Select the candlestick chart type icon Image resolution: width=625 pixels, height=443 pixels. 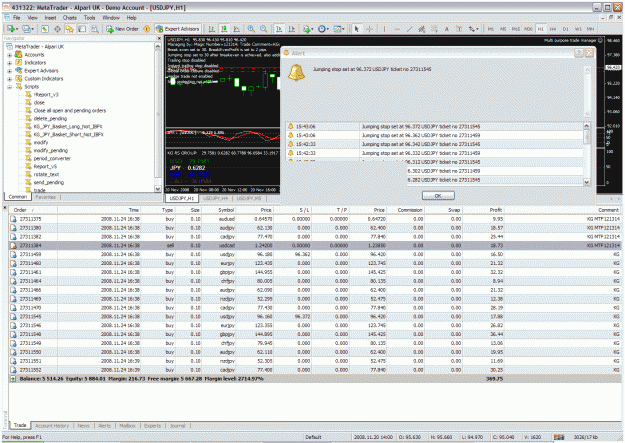(x=224, y=29)
